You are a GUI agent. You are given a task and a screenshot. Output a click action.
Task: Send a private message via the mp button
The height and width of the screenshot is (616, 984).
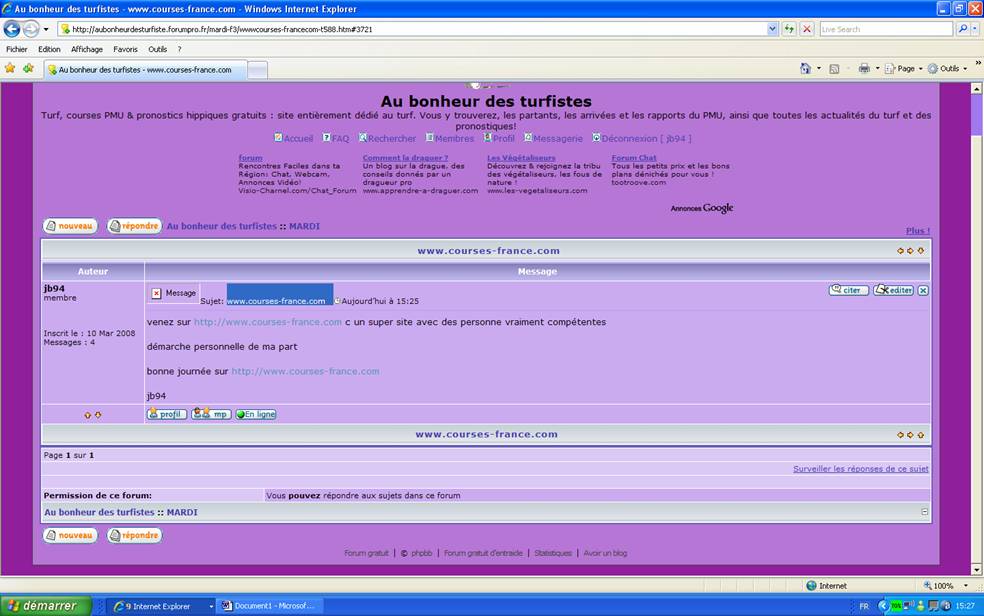(x=211, y=414)
